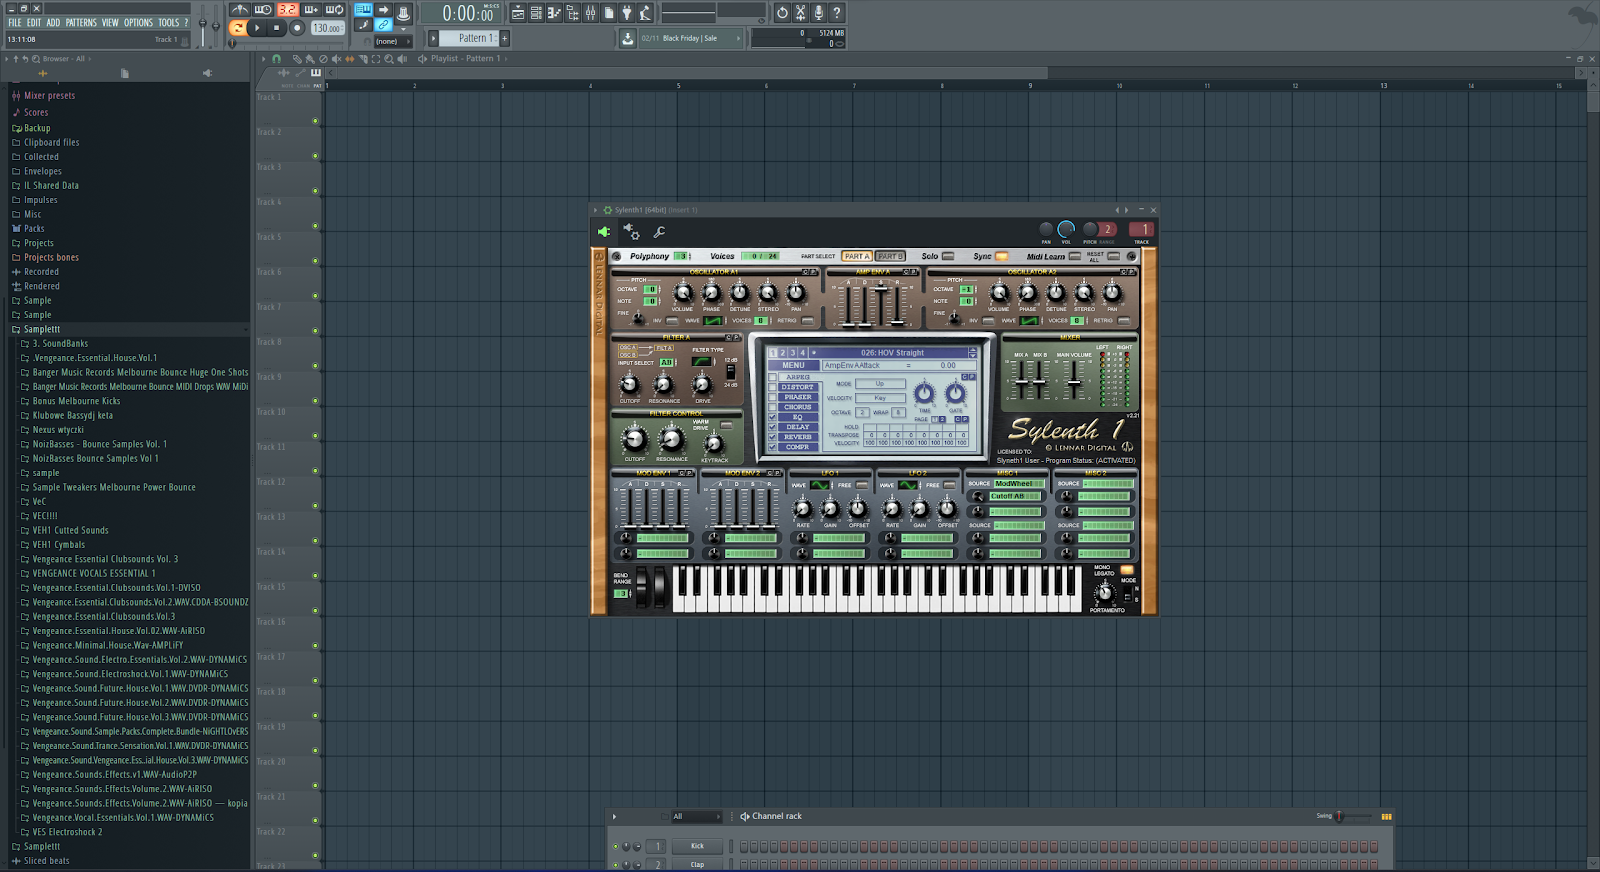Click the download news panel icon
The height and width of the screenshot is (872, 1600).
click(628, 38)
